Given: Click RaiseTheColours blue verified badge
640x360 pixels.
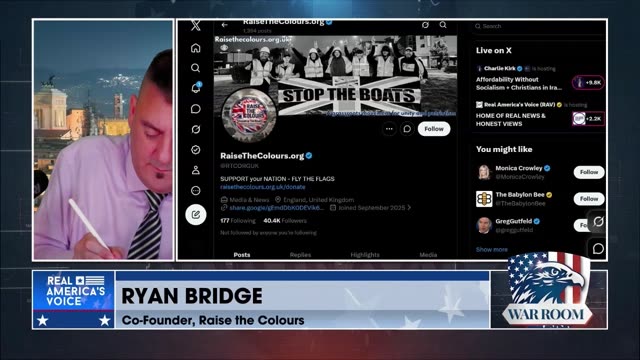Looking at the screenshot, I should pyautogui.click(x=309, y=156).
